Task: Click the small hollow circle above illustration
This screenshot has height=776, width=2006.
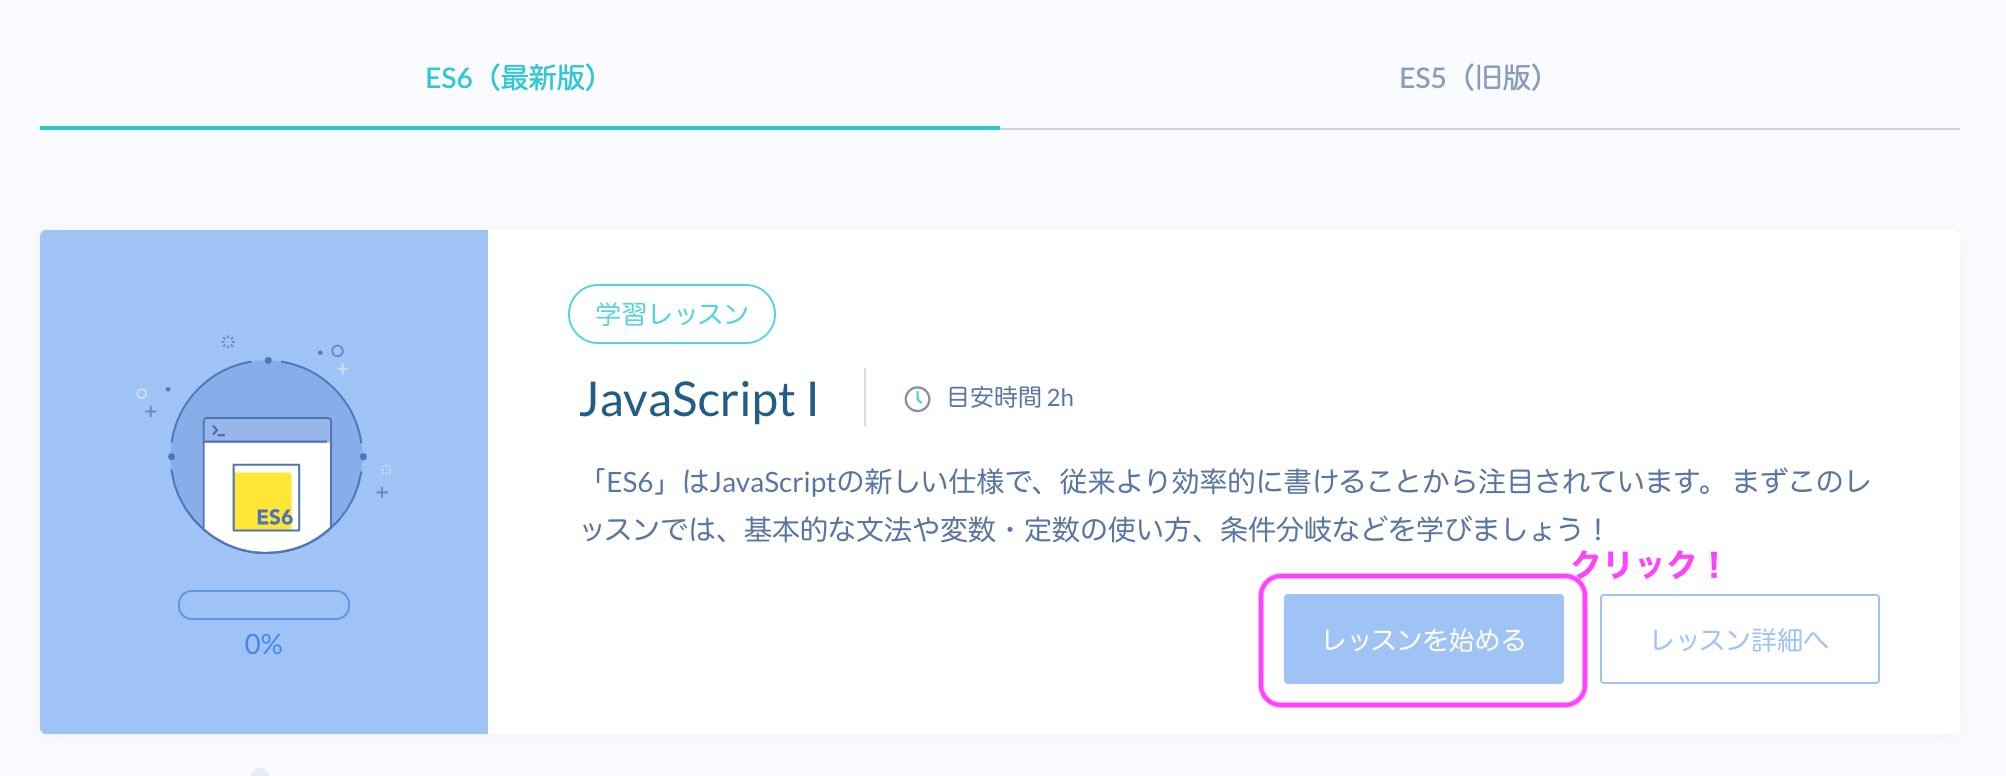Action: coord(338,351)
